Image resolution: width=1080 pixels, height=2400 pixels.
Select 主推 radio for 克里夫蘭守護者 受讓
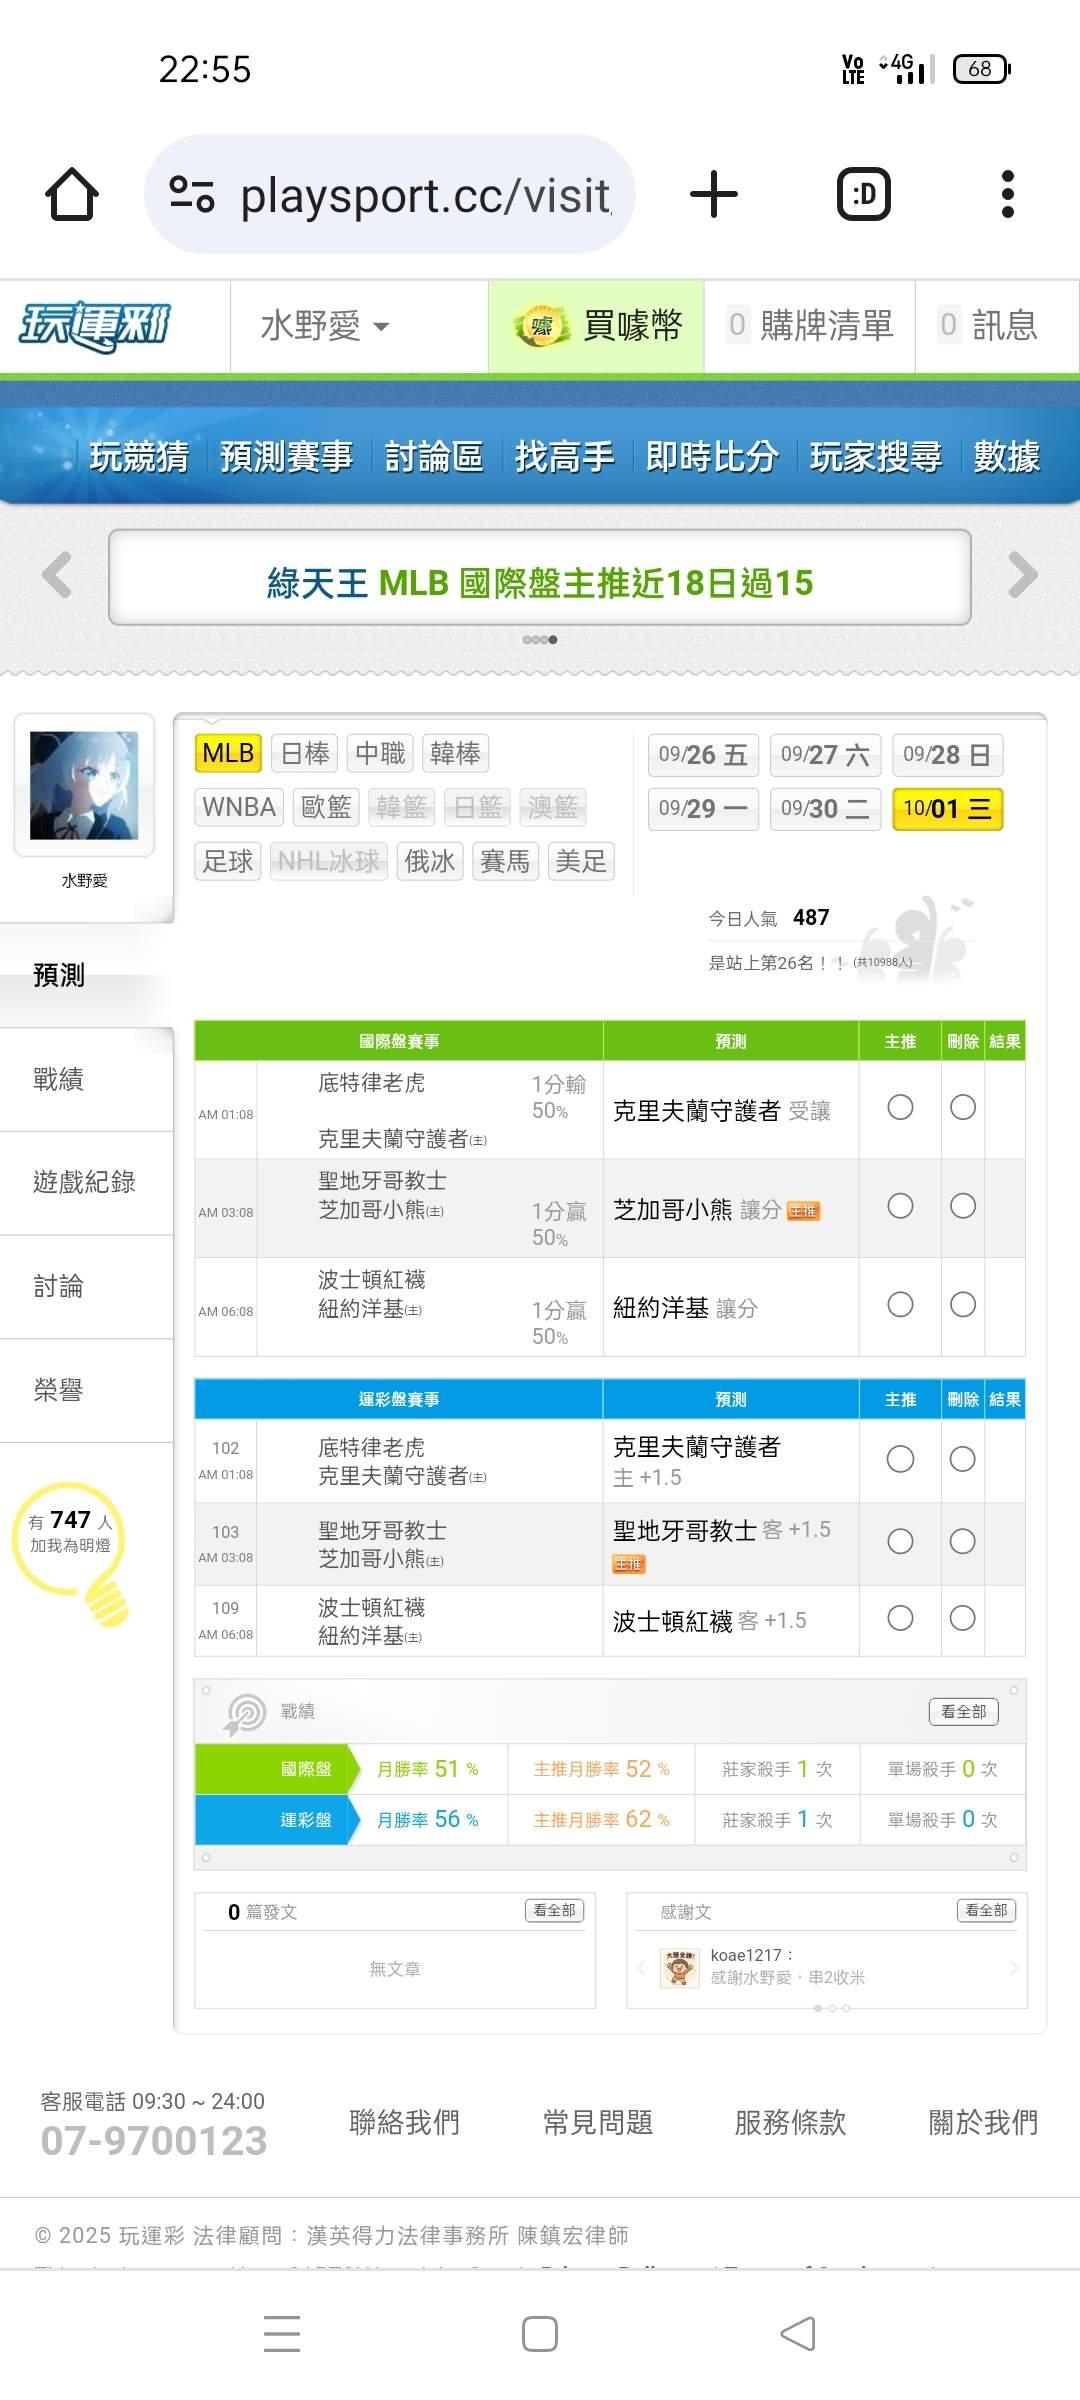tap(900, 1108)
